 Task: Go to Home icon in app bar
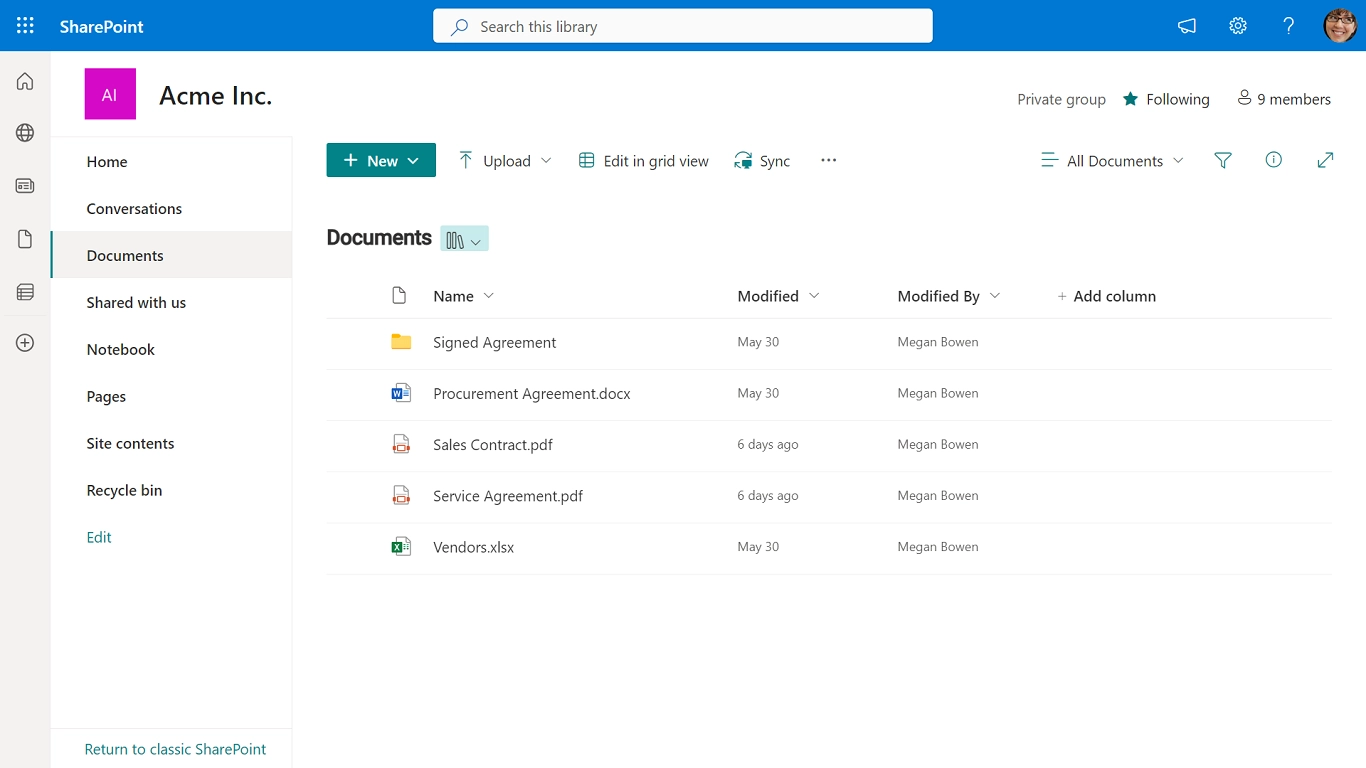click(25, 81)
